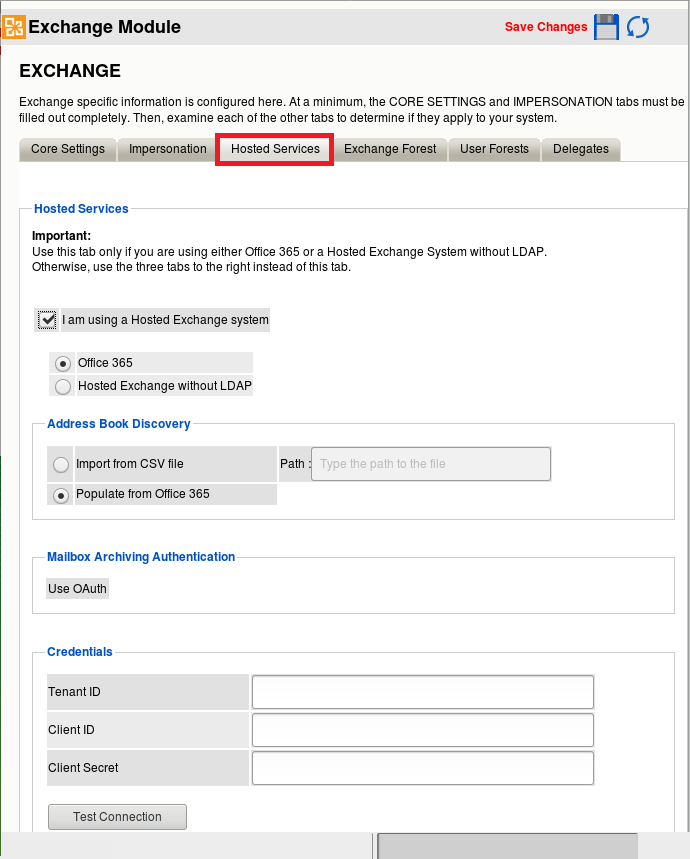The image size is (690, 859).
Task: Switch to the Delegates tab
Action: click(581, 149)
